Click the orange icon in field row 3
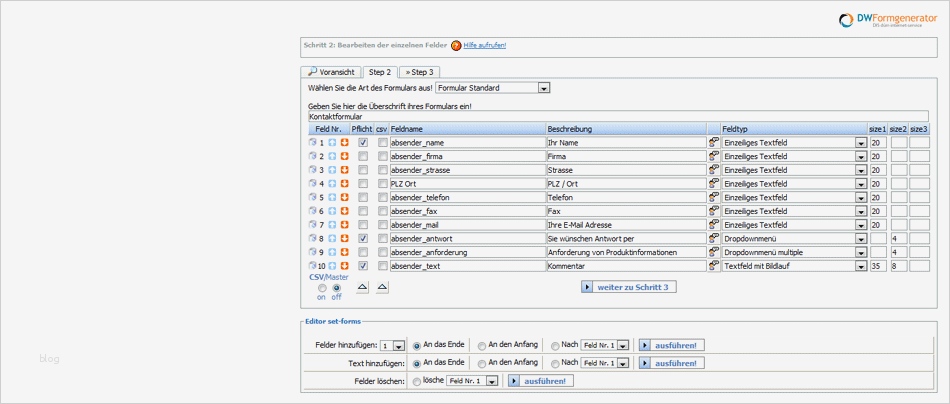The width and height of the screenshot is (950, 404). (344, 171)
